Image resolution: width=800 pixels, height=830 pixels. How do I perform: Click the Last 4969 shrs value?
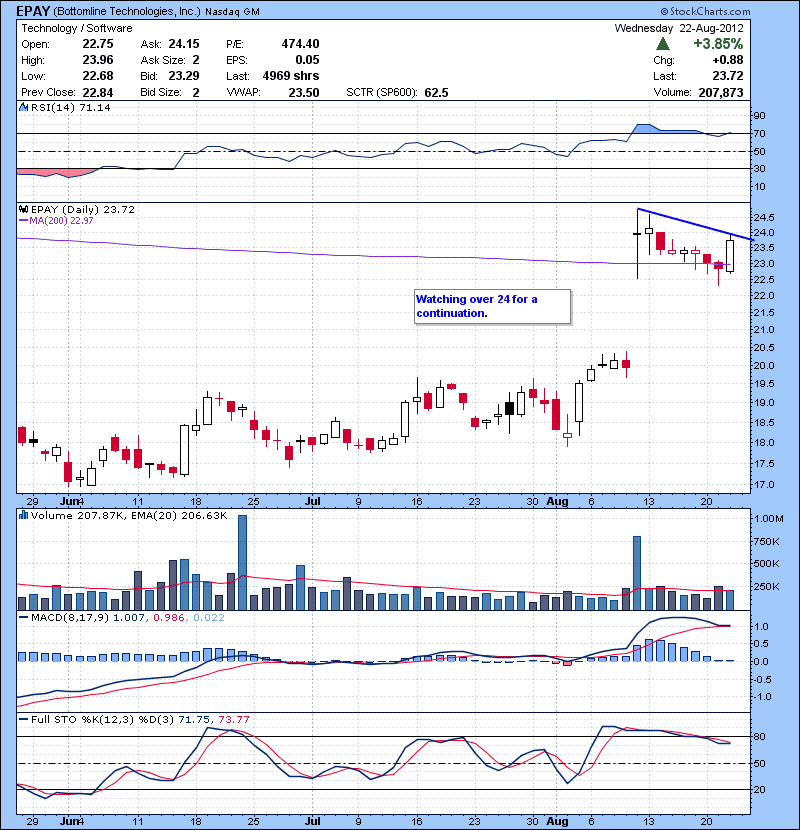(x=291, y=76)
